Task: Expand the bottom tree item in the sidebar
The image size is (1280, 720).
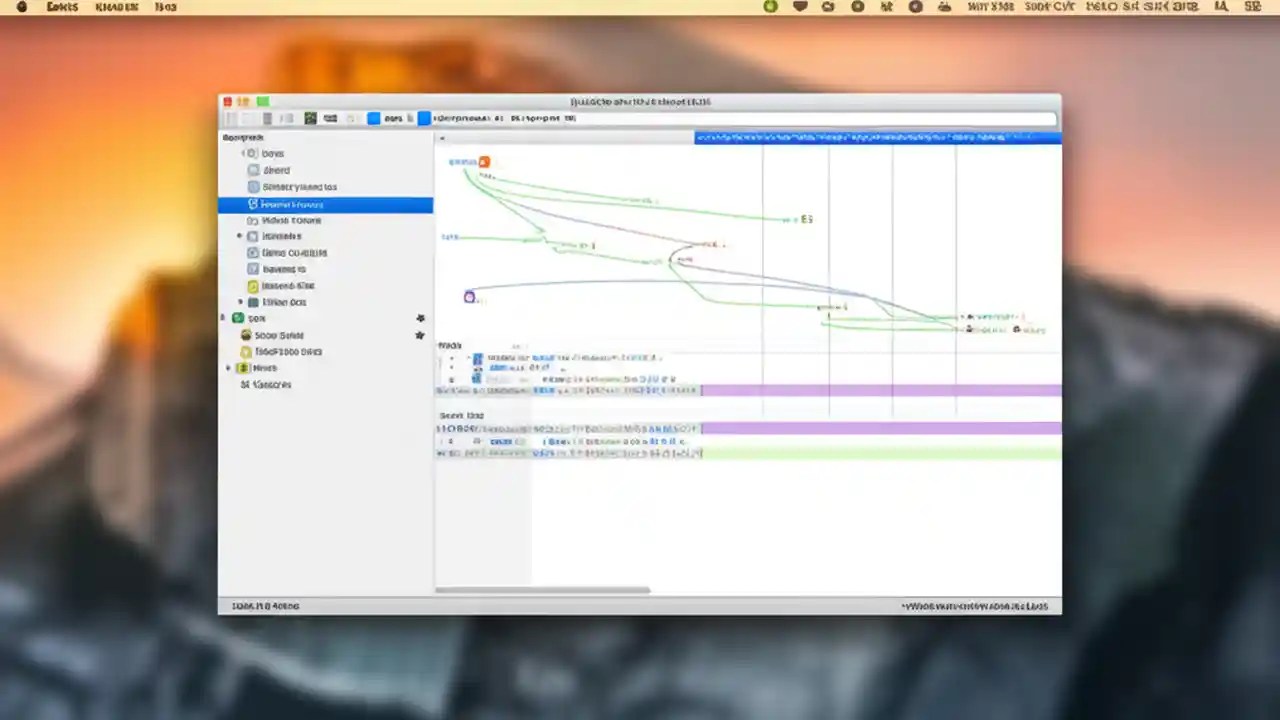Action: coord(228,368)
